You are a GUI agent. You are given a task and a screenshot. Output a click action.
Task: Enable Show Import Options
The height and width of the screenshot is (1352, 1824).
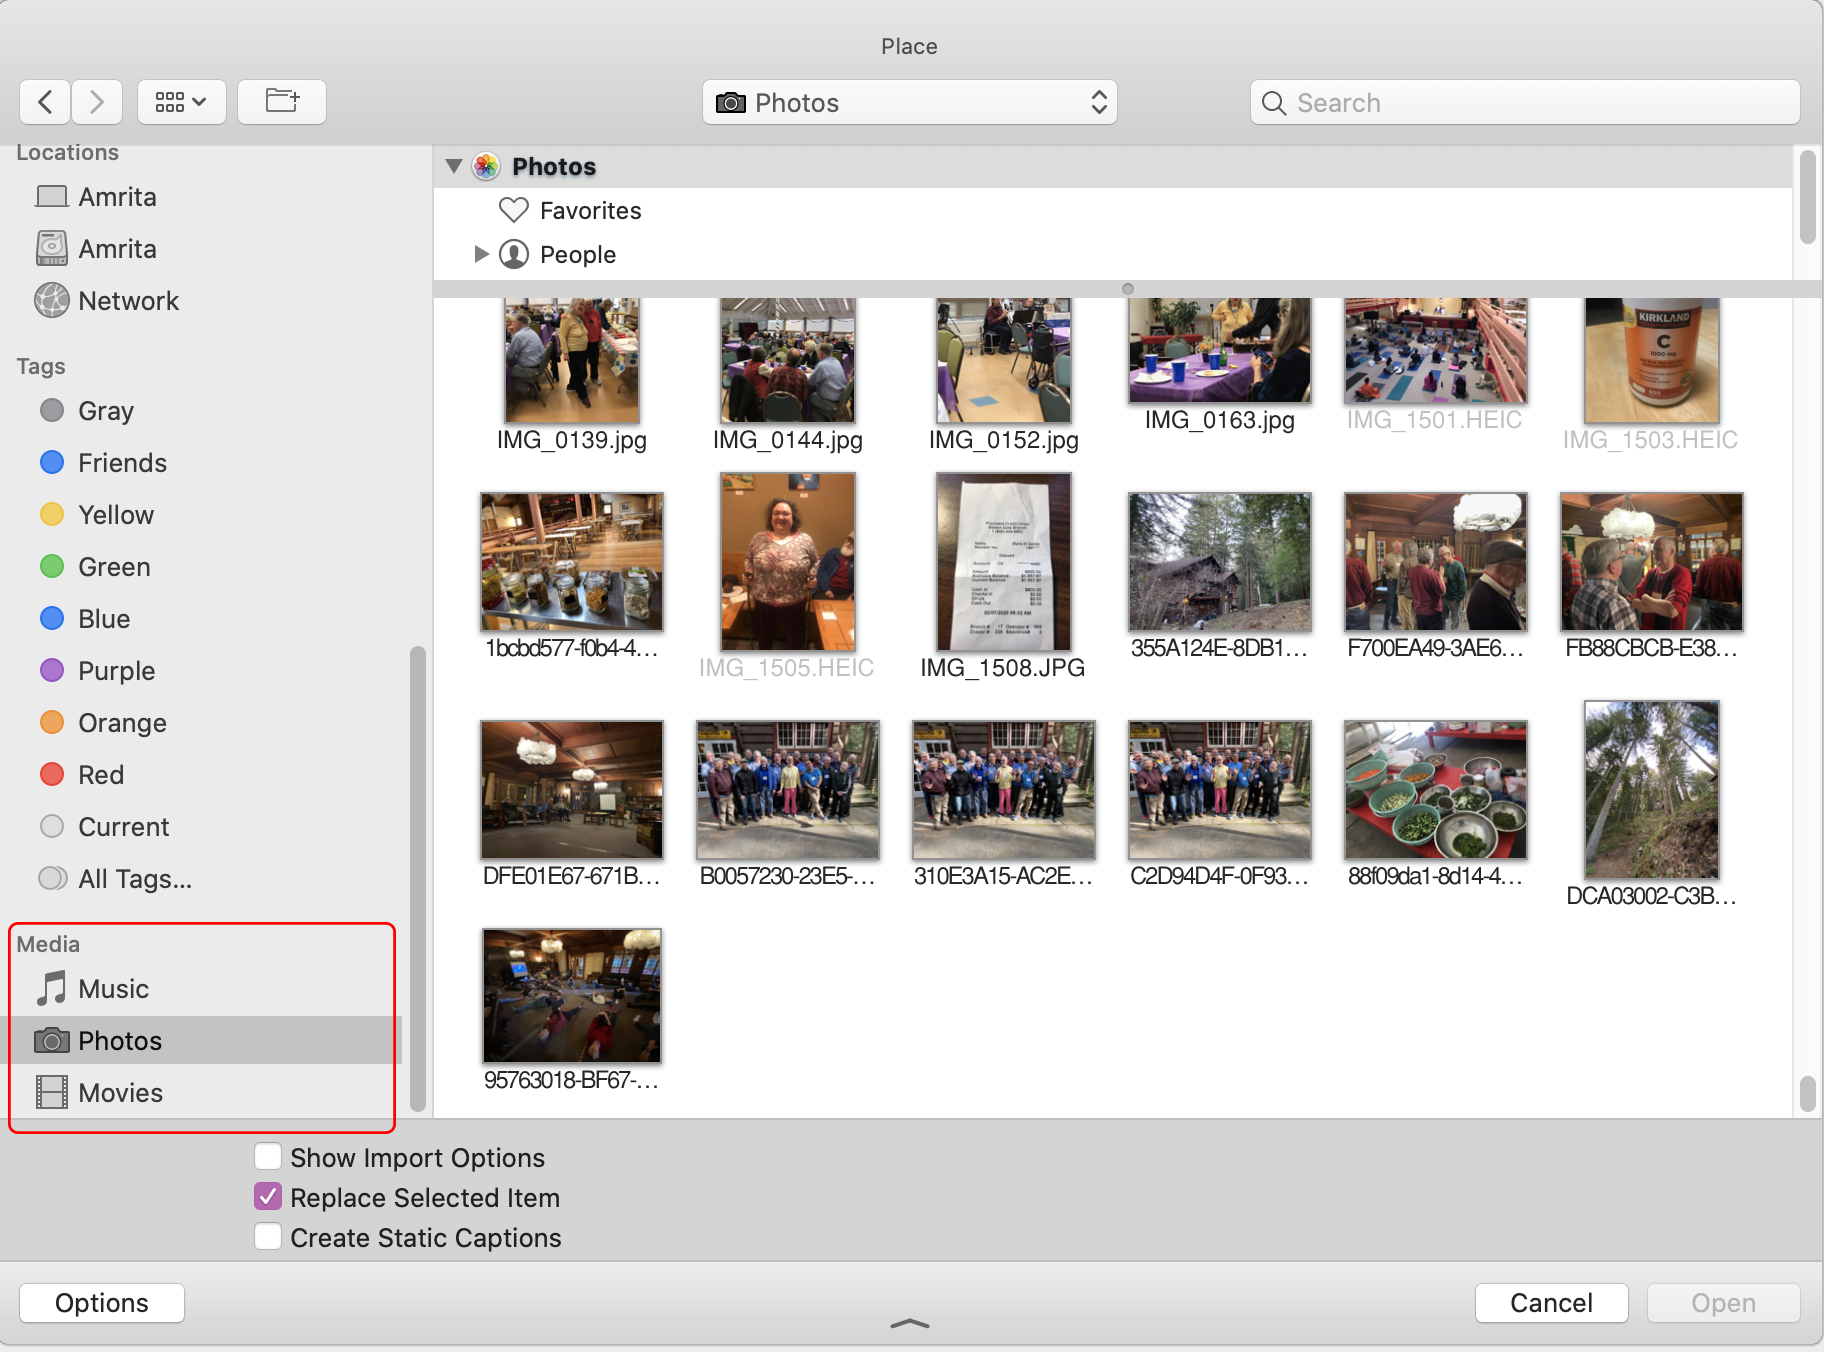(x=267, y=1156)
